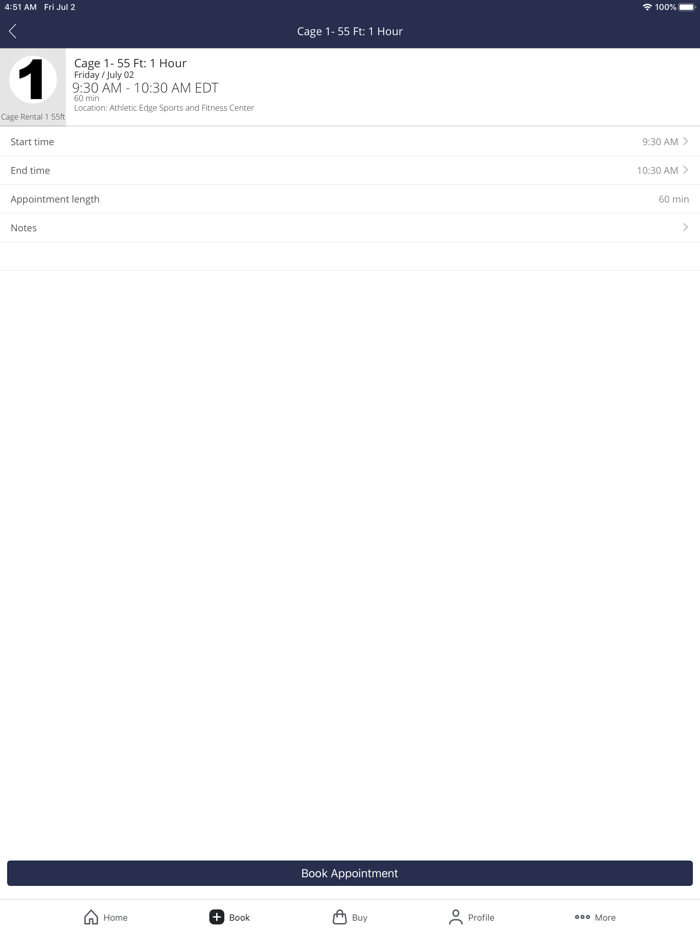Switch to the More tab label
This screenshot has width=700, height=934.
(605, 917)
